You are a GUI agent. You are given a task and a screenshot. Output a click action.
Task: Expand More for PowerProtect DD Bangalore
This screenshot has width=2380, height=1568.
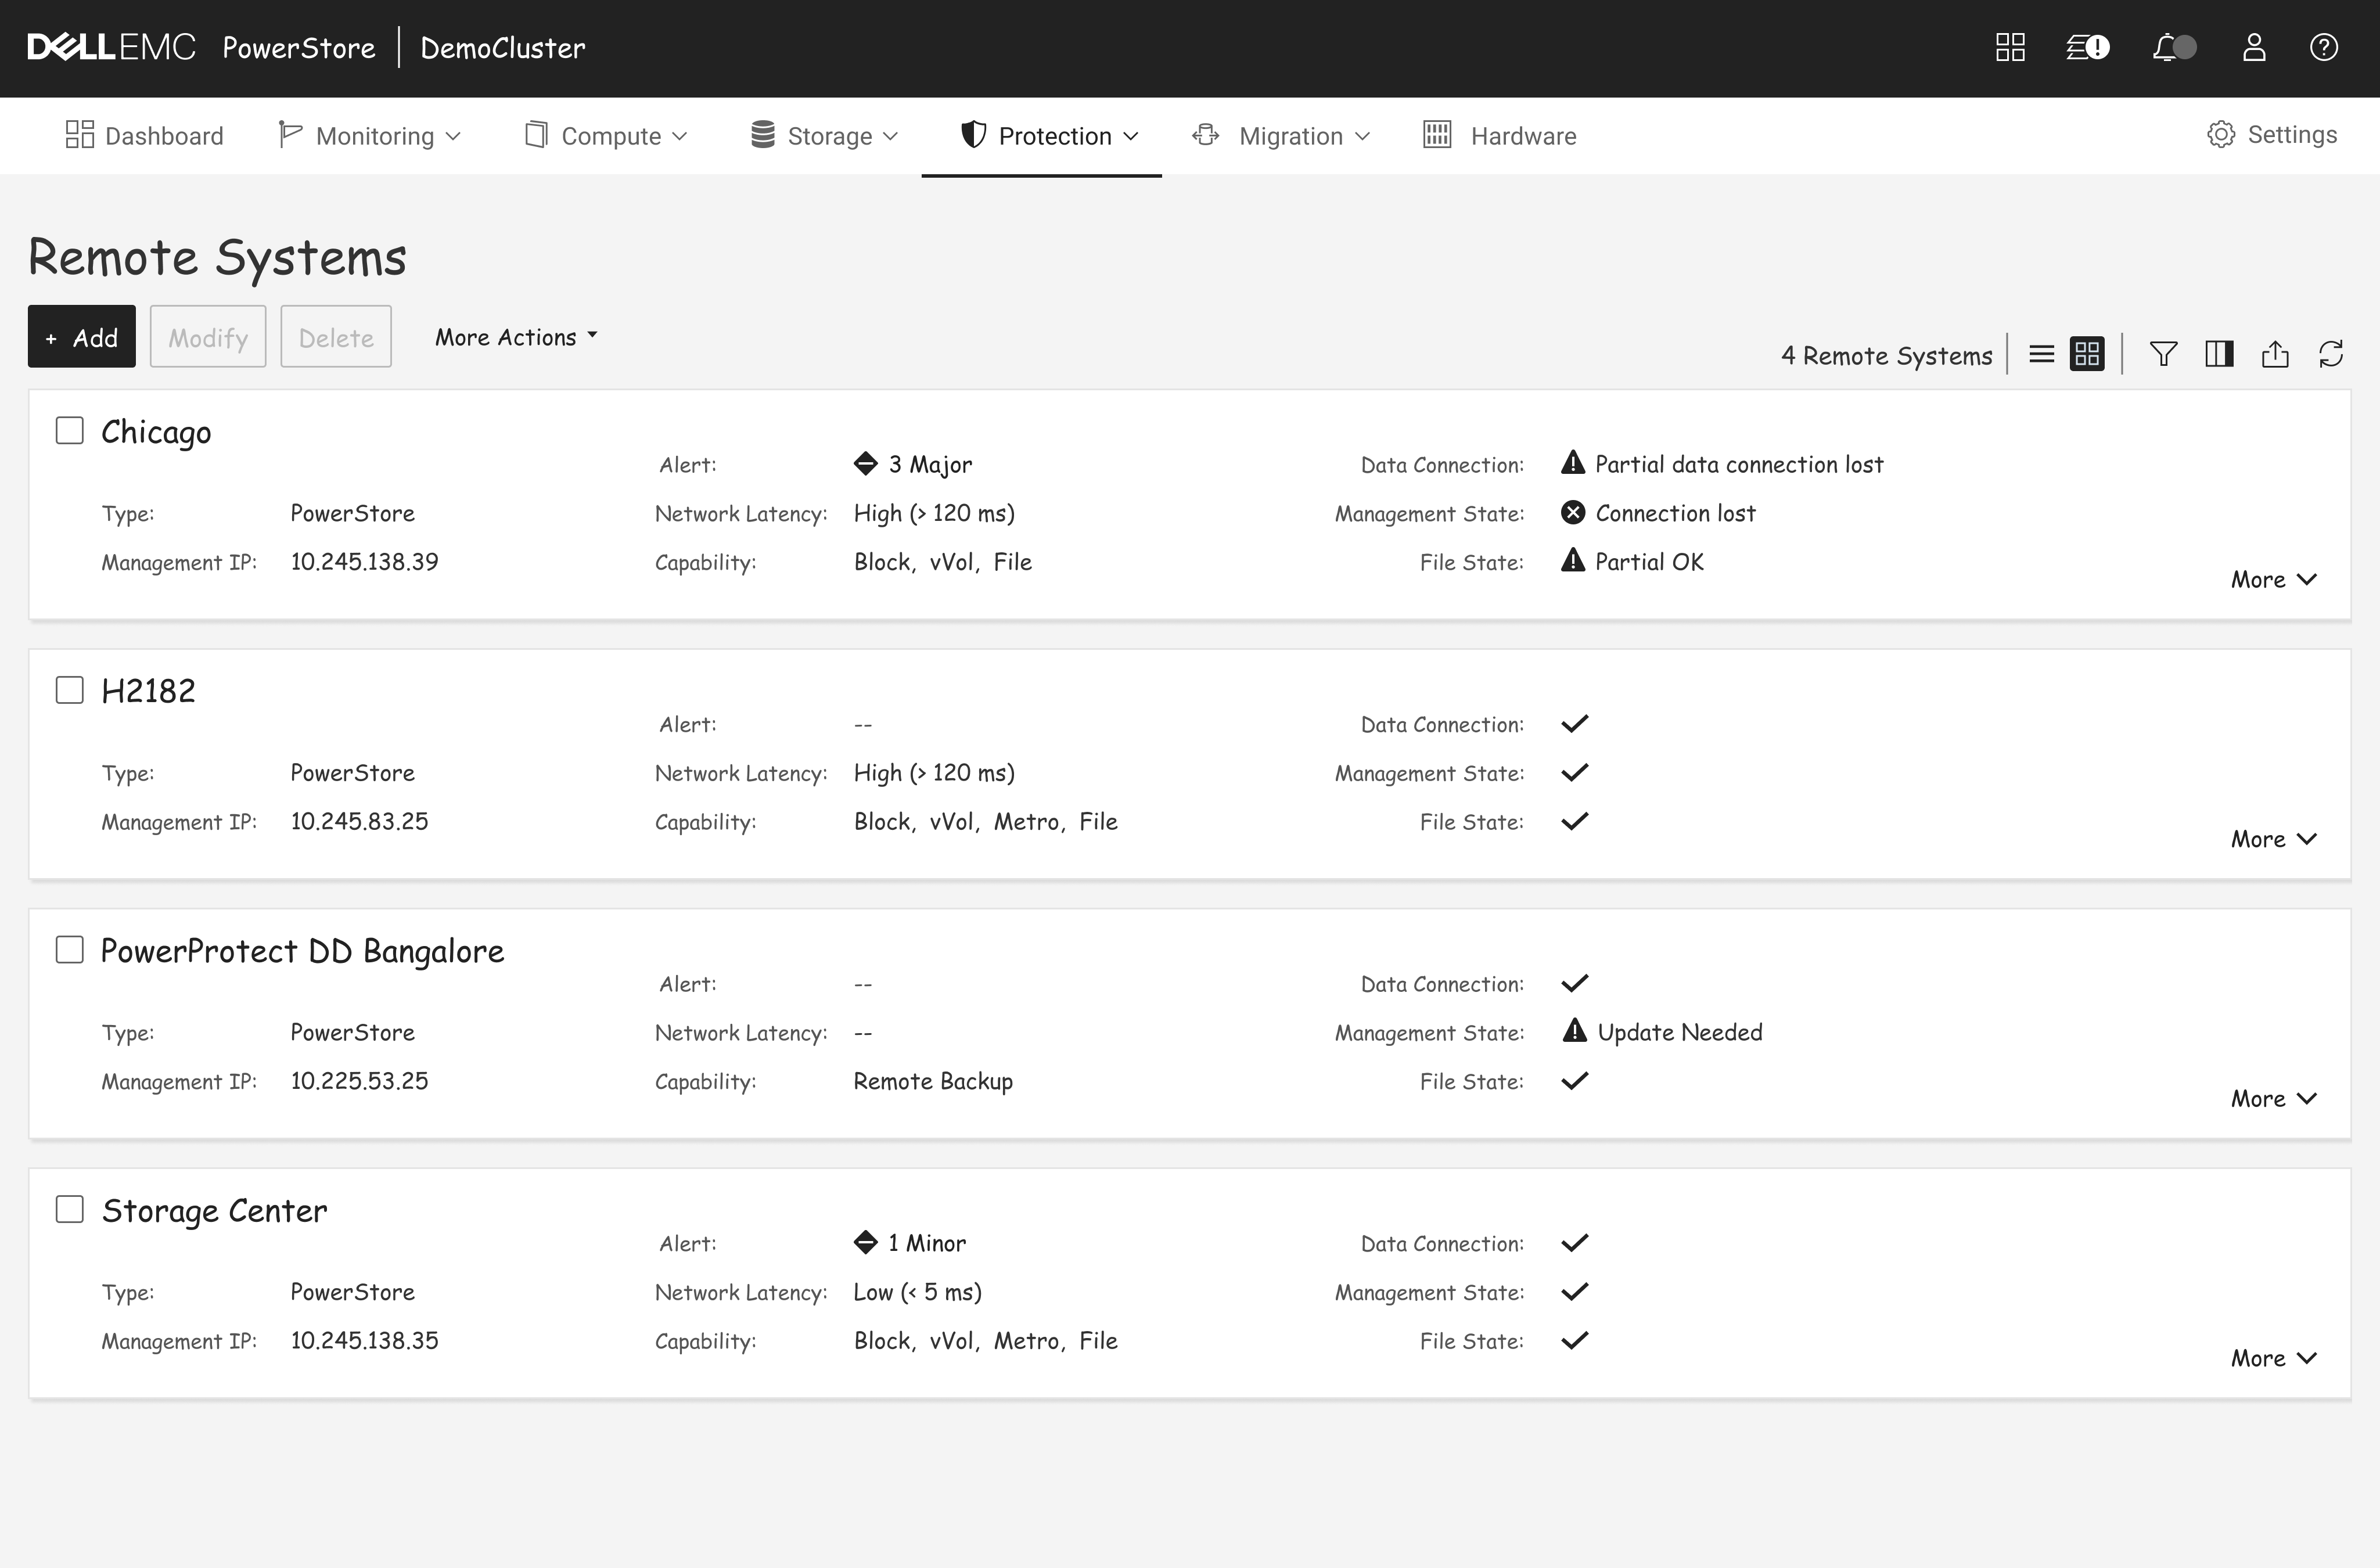click(x=2273, y=1099)
